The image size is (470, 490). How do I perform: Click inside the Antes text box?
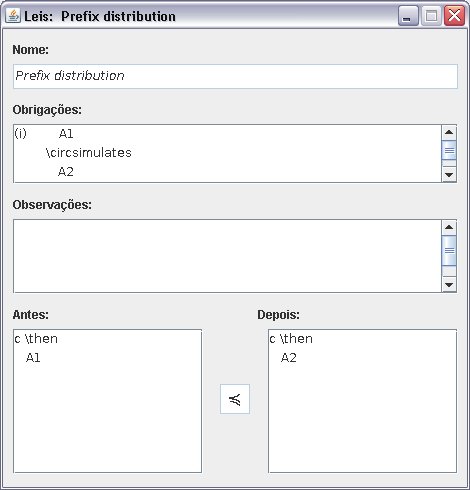coord(107,401)
